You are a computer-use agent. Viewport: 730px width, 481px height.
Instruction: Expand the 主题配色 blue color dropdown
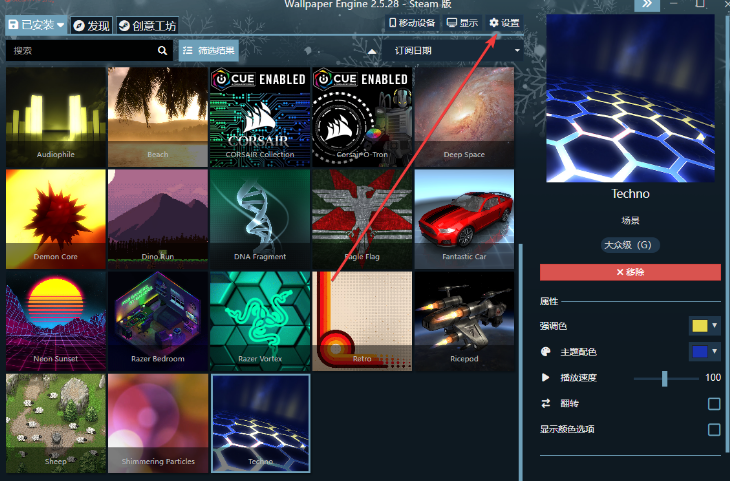705,352
